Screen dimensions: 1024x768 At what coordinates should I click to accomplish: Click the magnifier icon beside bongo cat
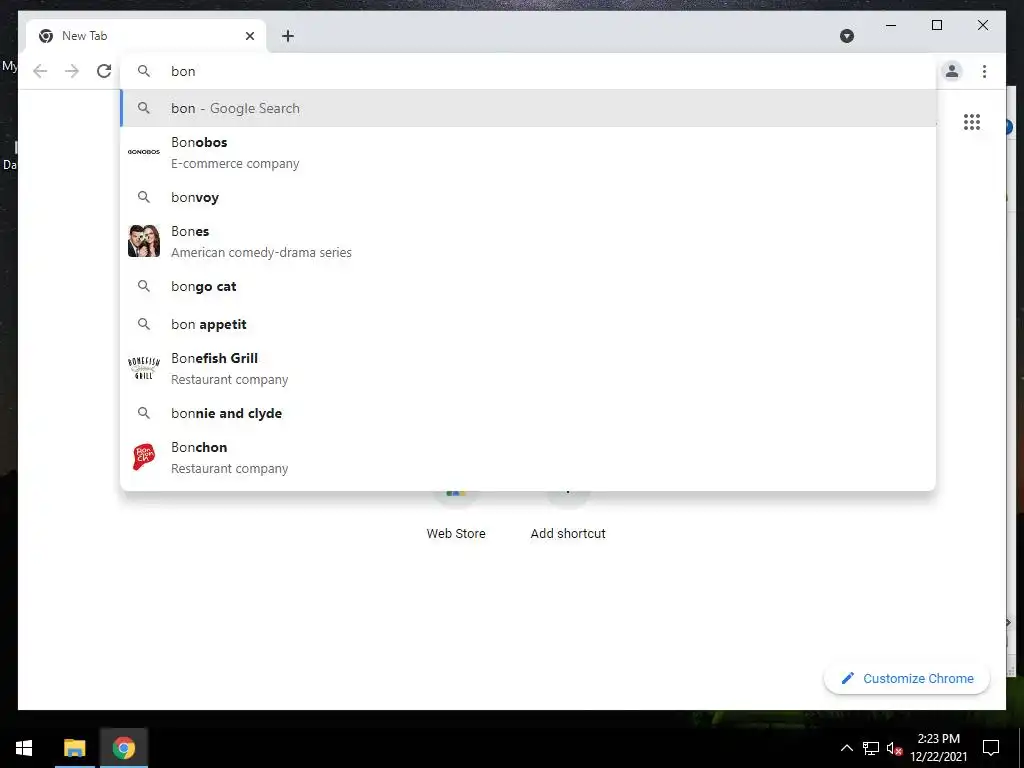point(144,285)
